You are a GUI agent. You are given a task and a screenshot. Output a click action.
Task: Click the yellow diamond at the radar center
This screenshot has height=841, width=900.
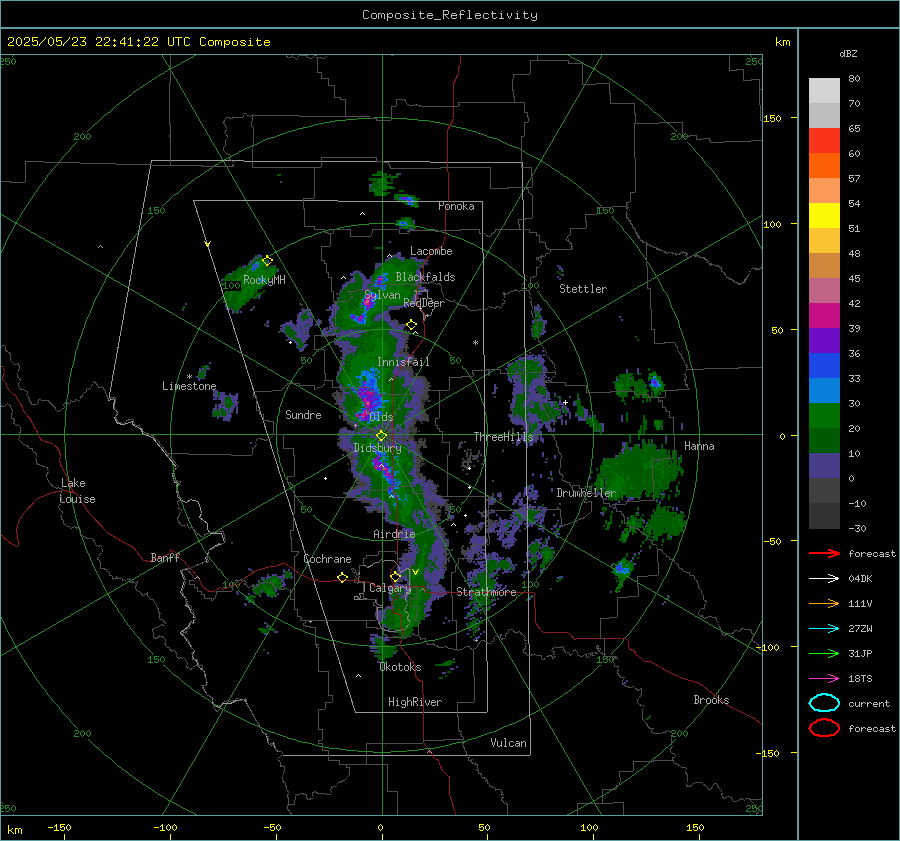[x=381, y=436]
